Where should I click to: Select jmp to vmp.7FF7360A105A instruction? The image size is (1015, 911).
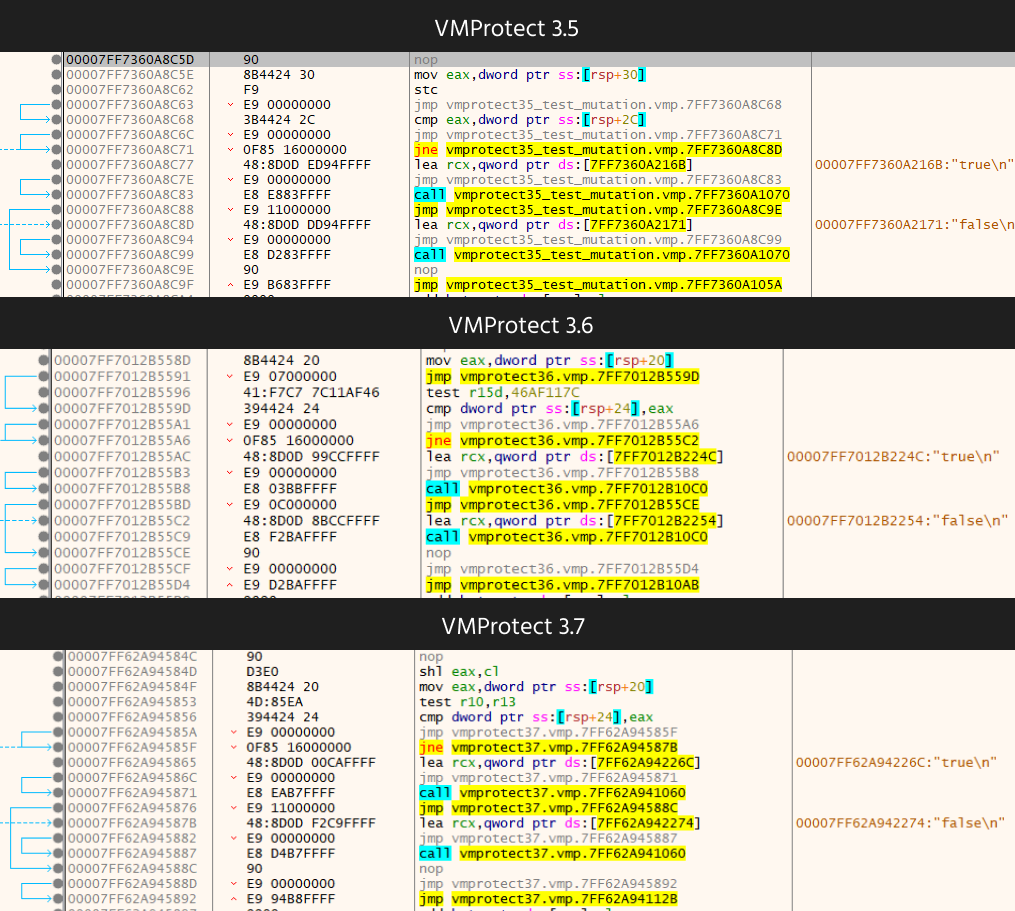coord(598,285)
